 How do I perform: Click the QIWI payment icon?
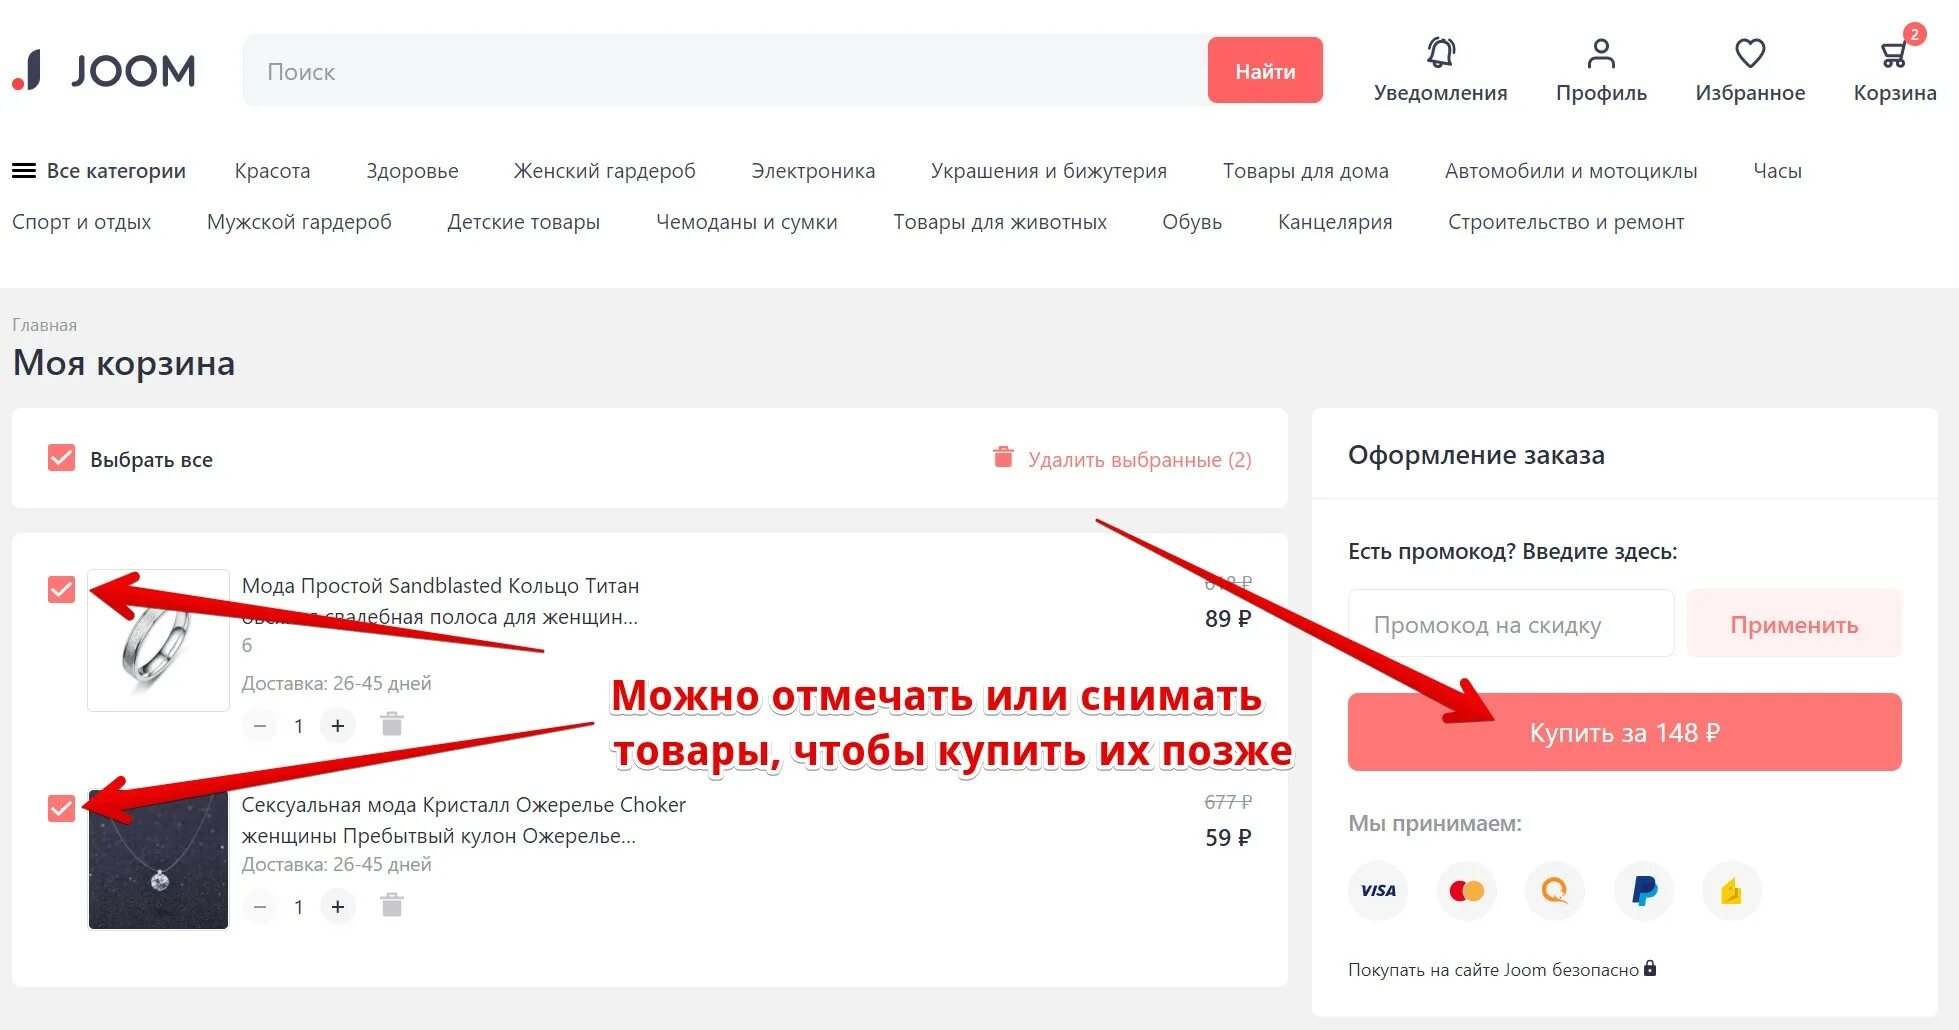click(x=1555, y=890)
